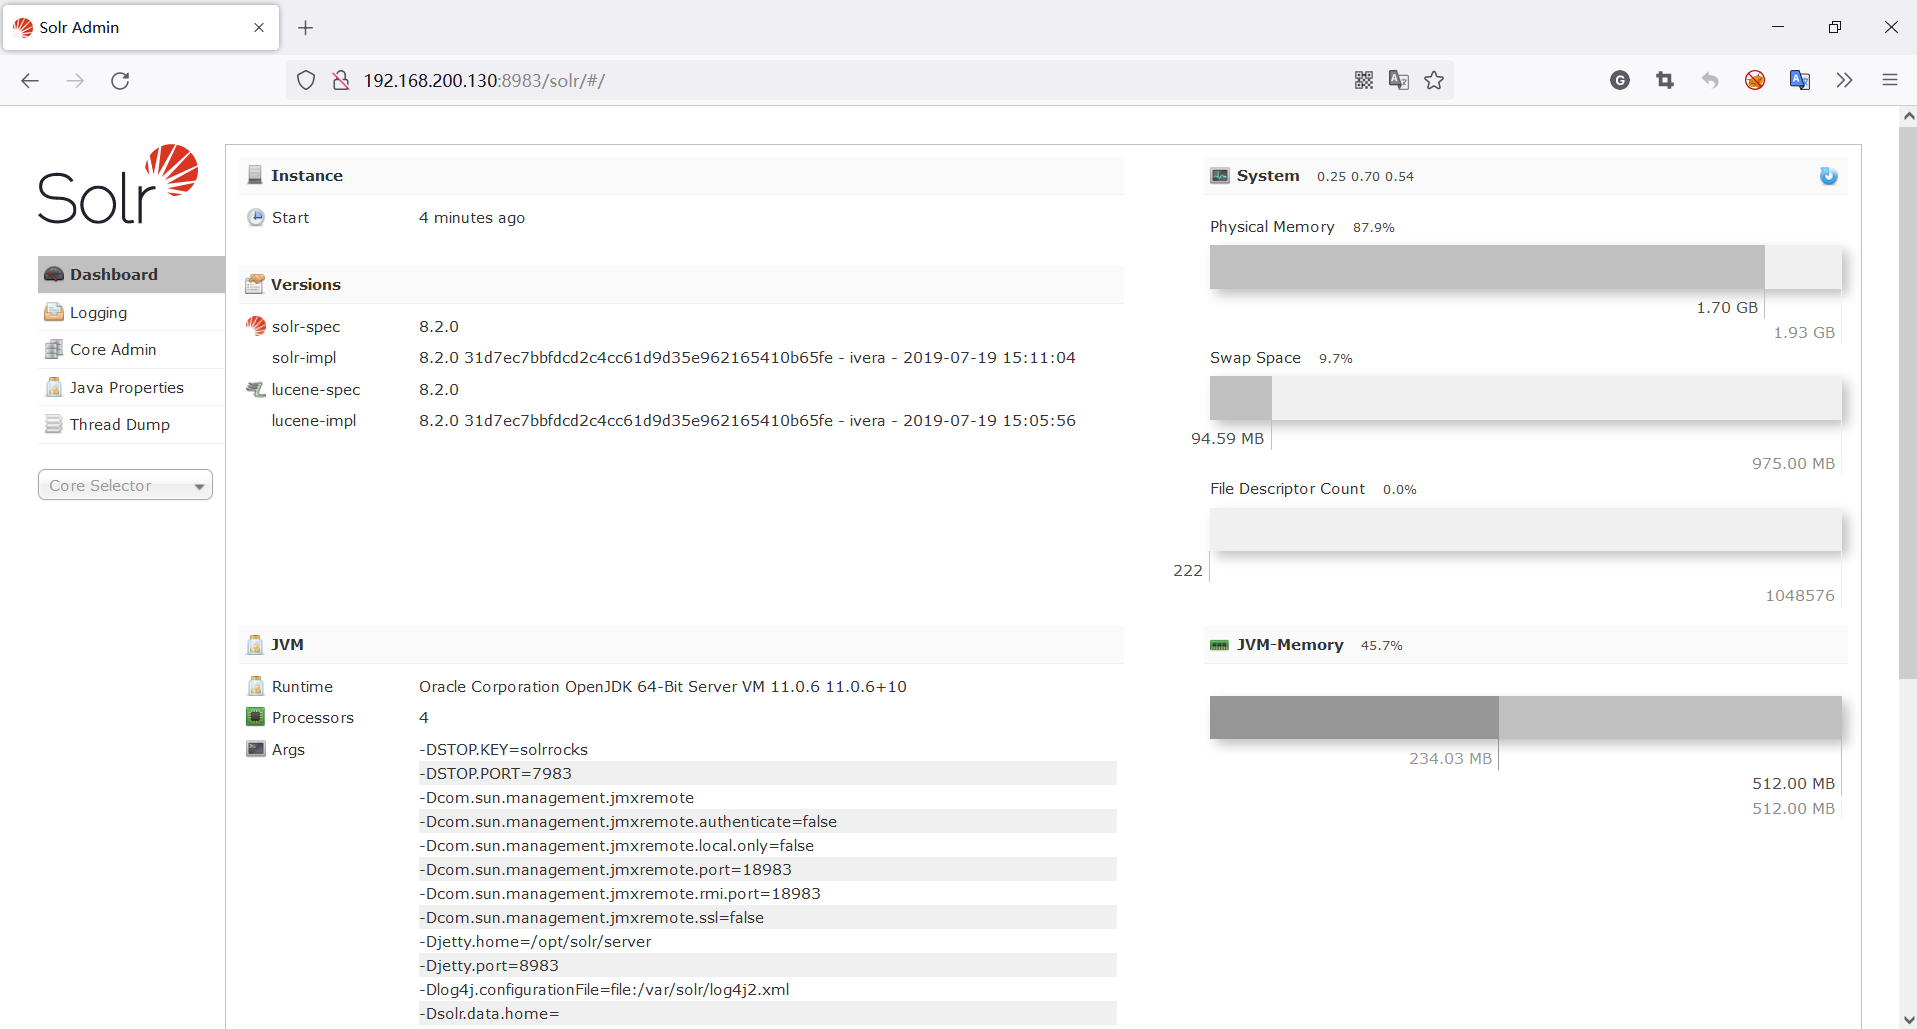The image size is (1917, 1029).
Task: Open the QR code icon in address bar
Action: pyautogui.click(x=1364, y=80)
